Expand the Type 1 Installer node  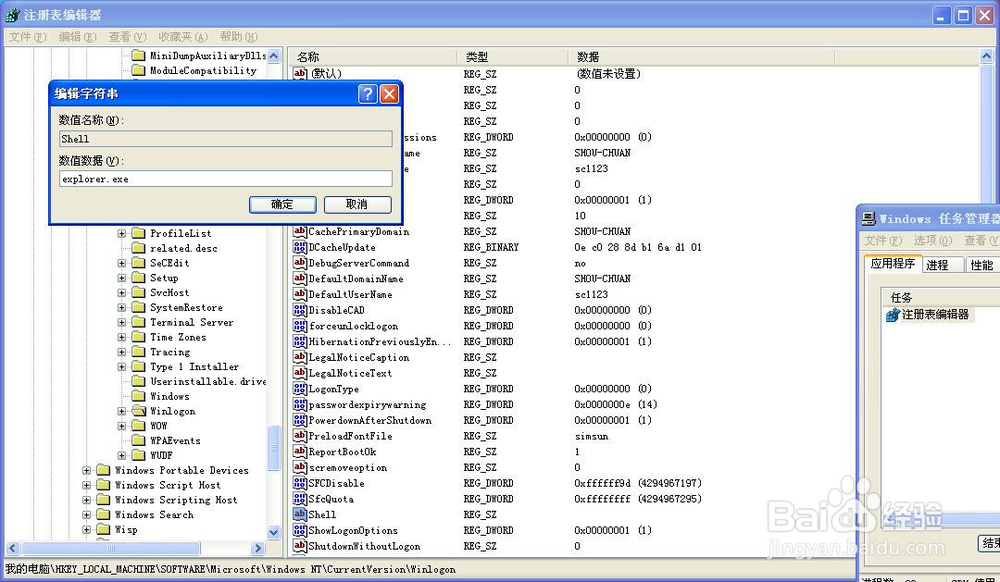pyautogui.click(x=122, y=367)
